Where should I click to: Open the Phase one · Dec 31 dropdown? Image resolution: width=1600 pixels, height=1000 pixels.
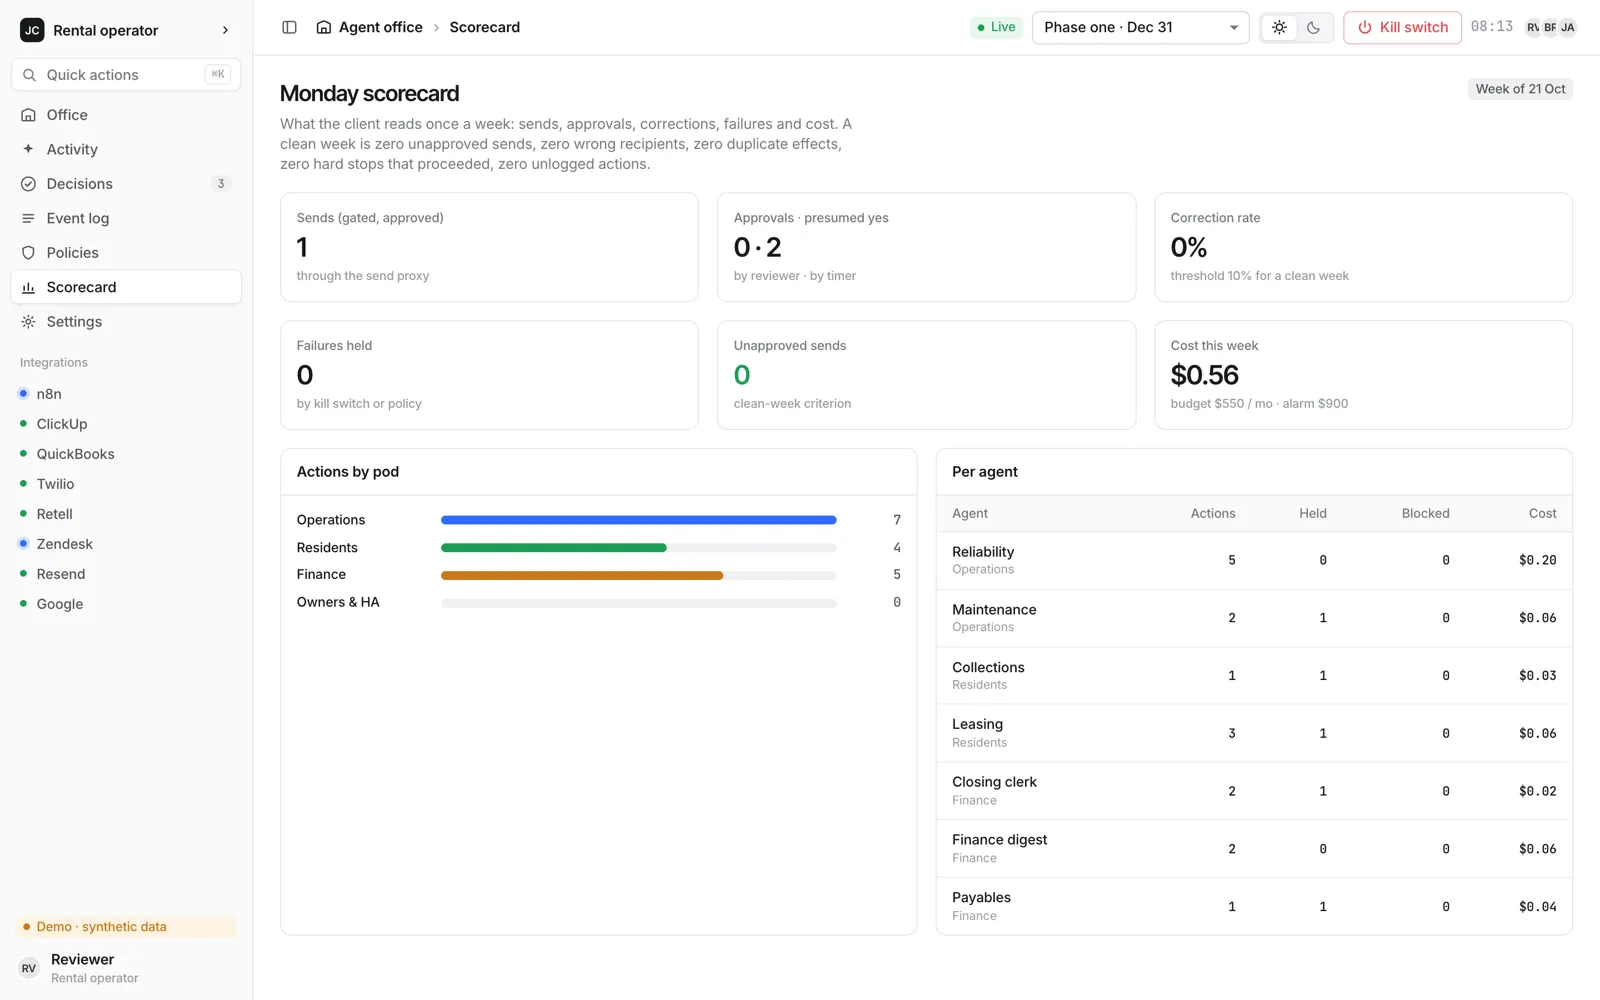[1140, 27]
